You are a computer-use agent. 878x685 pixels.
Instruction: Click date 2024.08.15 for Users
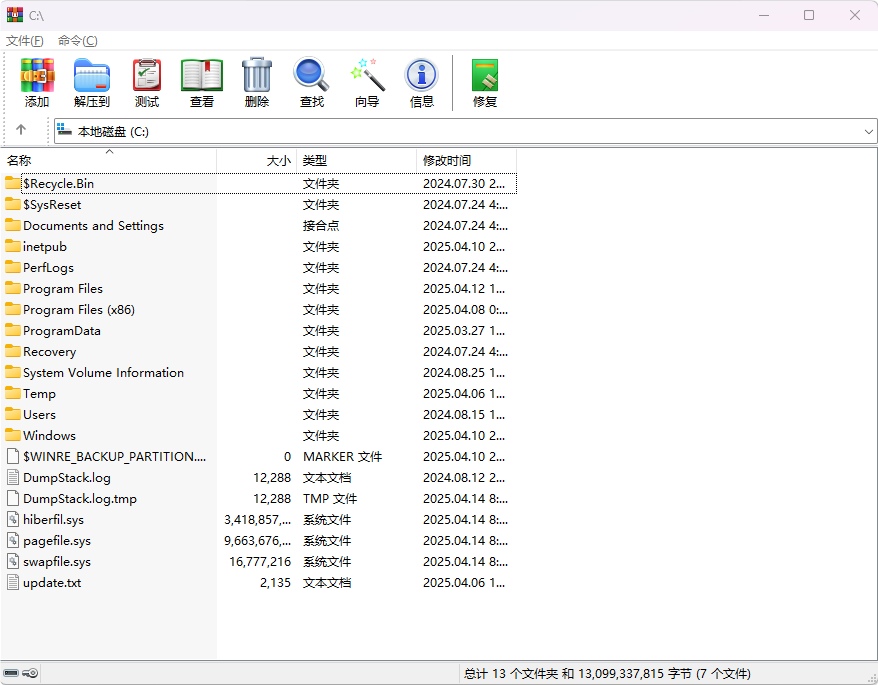tap(464, 414)
